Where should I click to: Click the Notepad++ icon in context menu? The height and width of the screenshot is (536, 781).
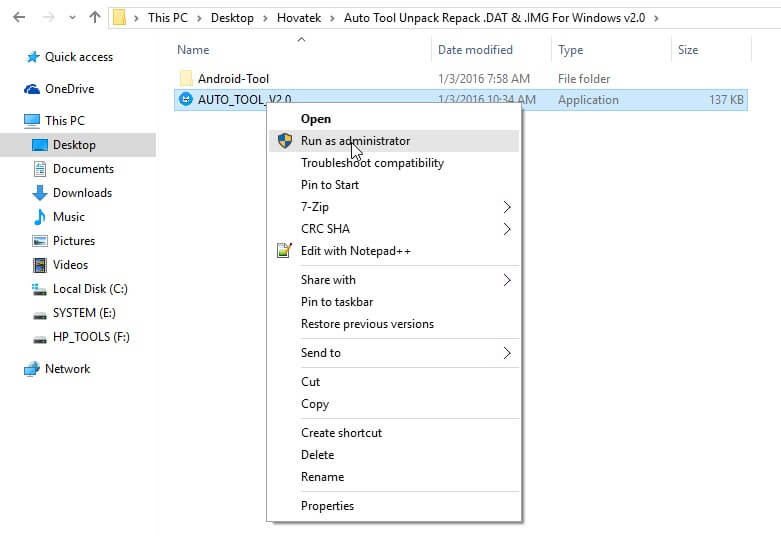click(x=284, y=250)
